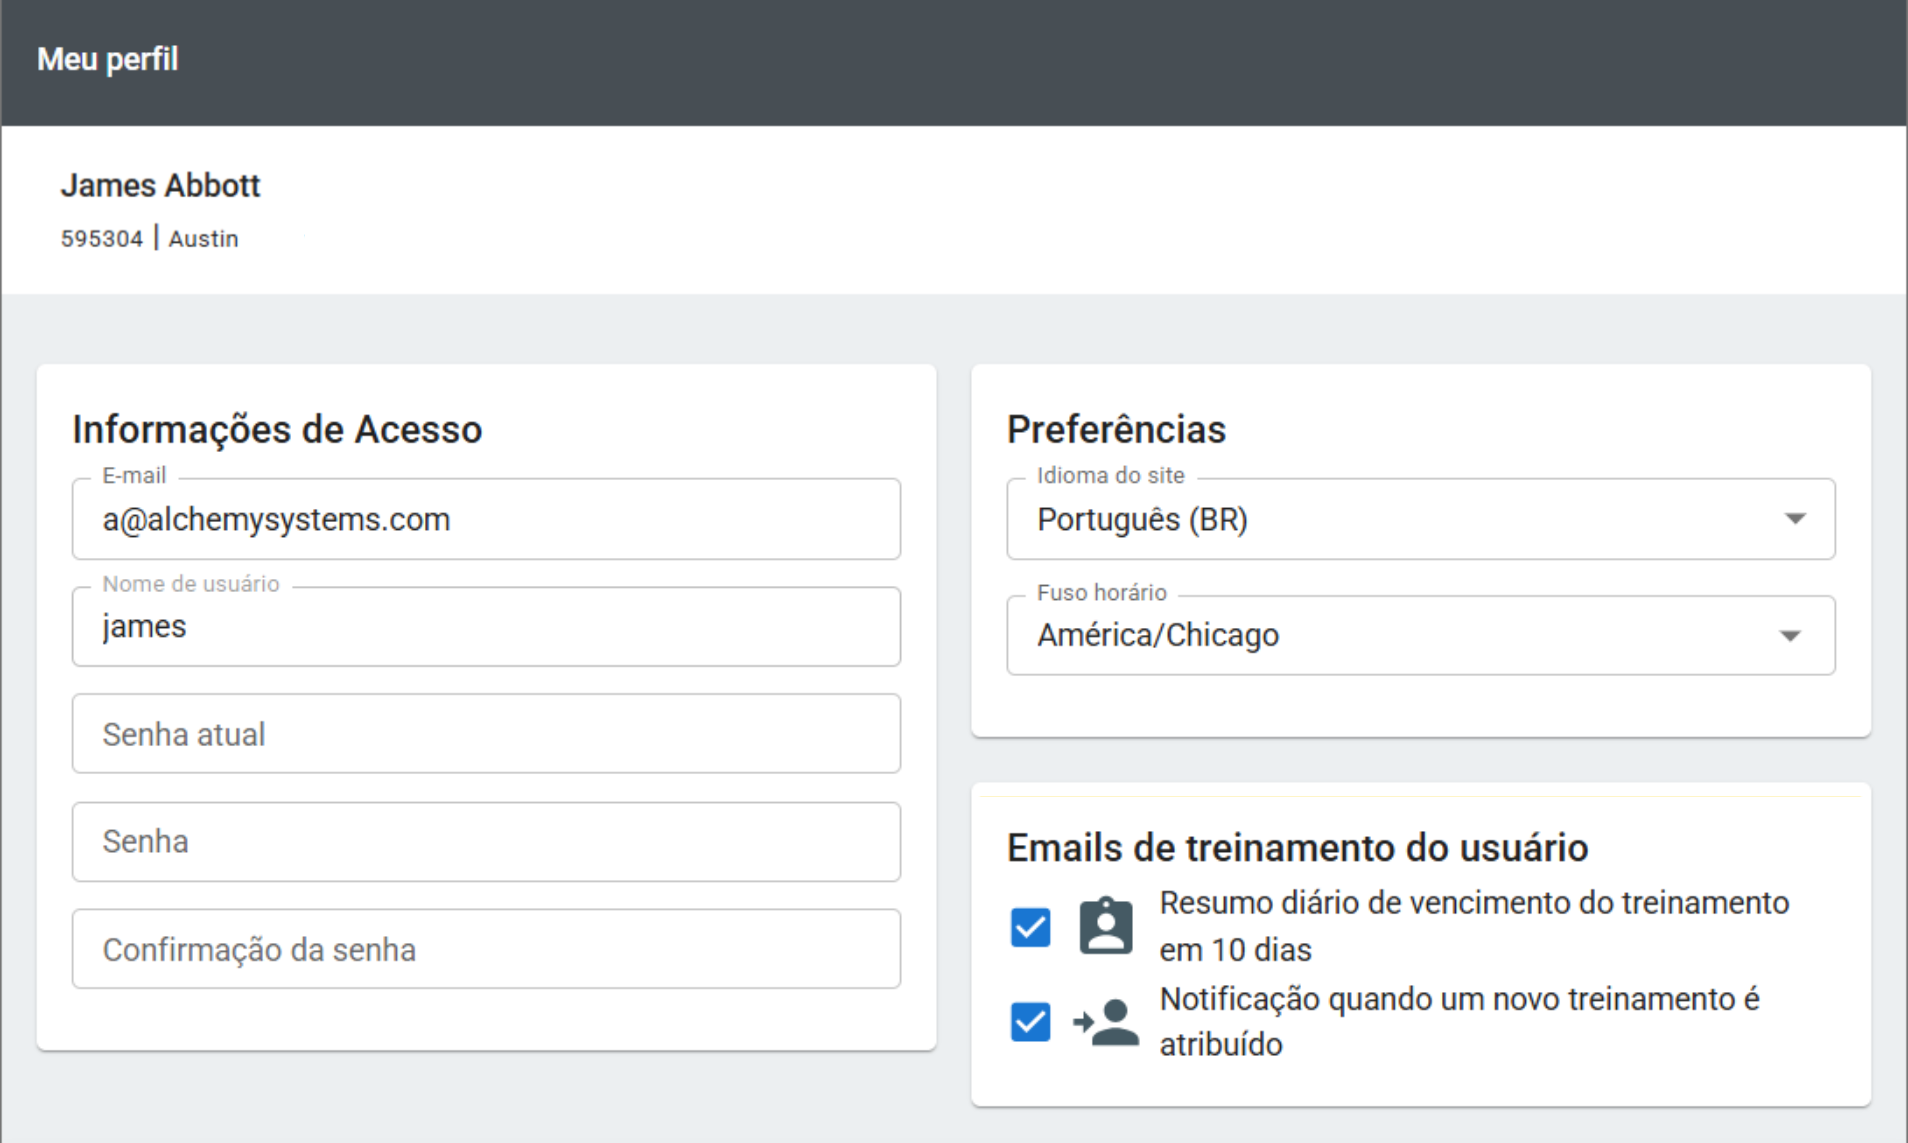This screenshot has height=1143, width=1908.
Task: Click the Senha field
Action: (485, 841)
